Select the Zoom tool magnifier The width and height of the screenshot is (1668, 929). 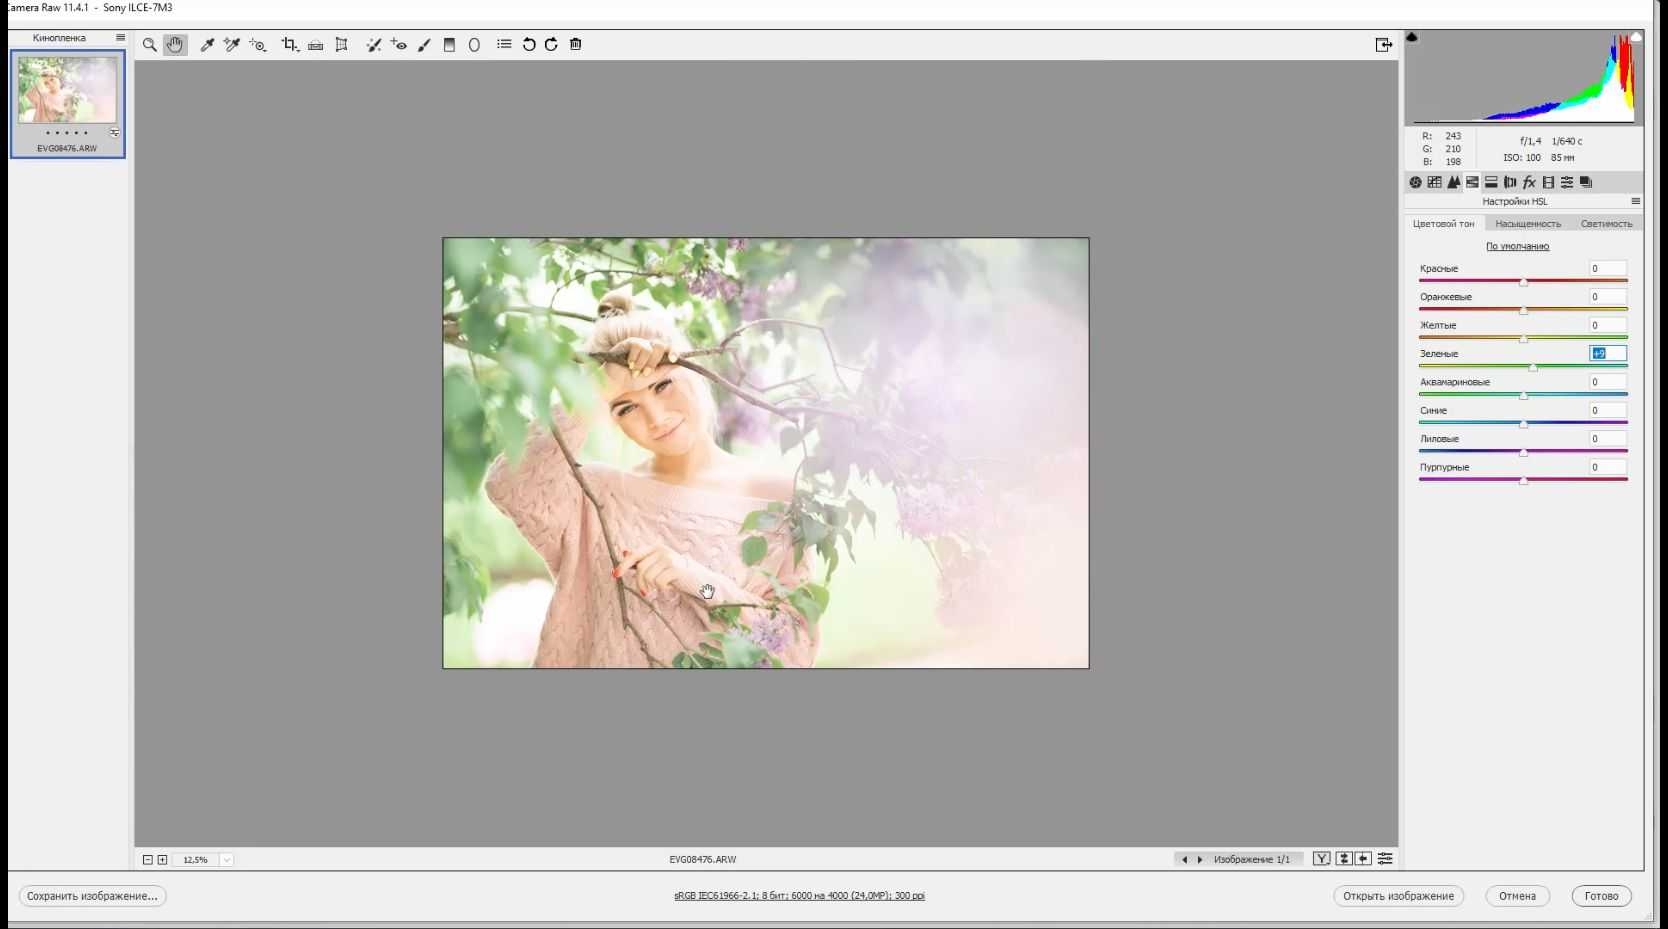pos(149,45)
